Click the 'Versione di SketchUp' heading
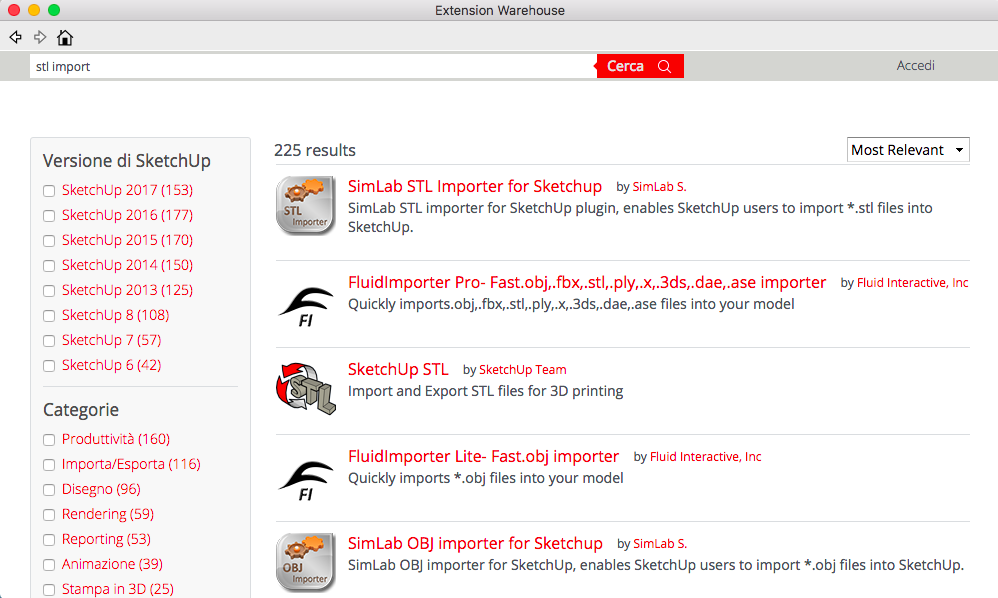 (127, 161)
